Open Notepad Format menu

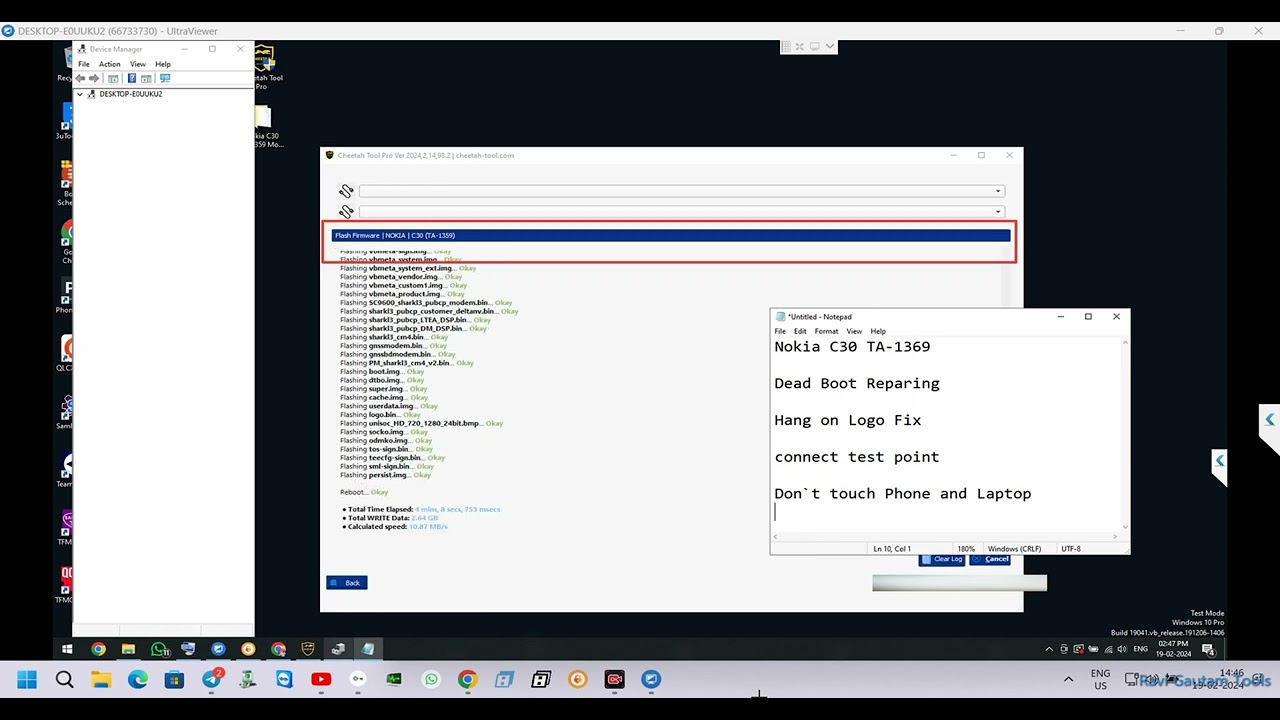826,331
